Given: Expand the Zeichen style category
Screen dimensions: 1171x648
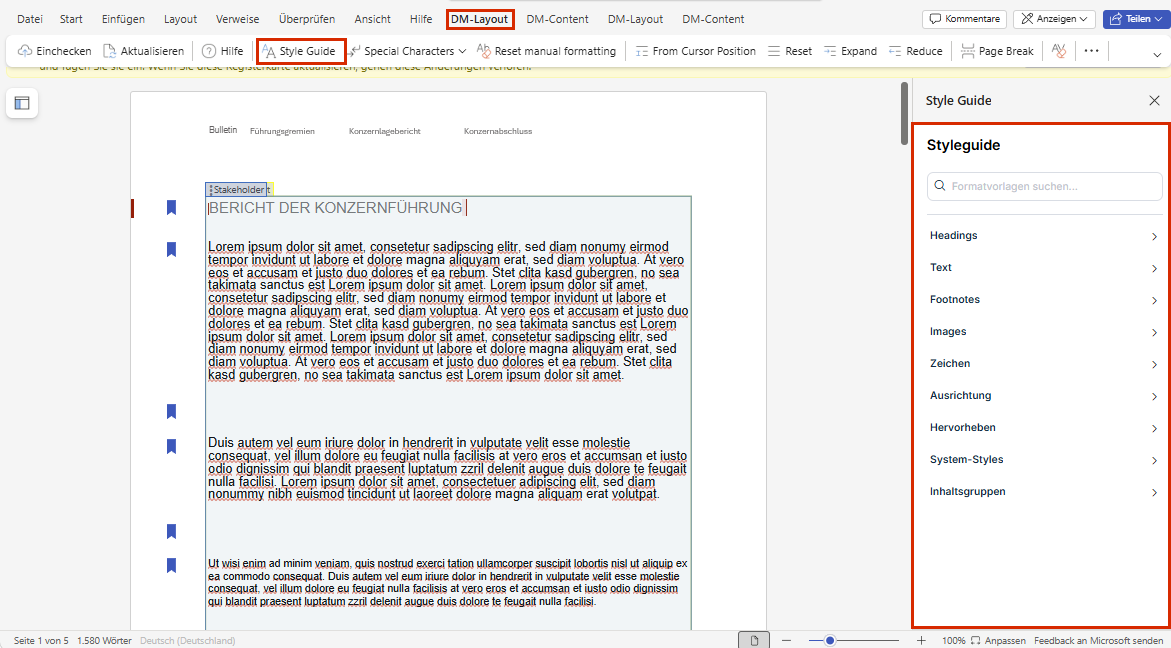Looking at the screenshot, I should [x=1045, y=364].
